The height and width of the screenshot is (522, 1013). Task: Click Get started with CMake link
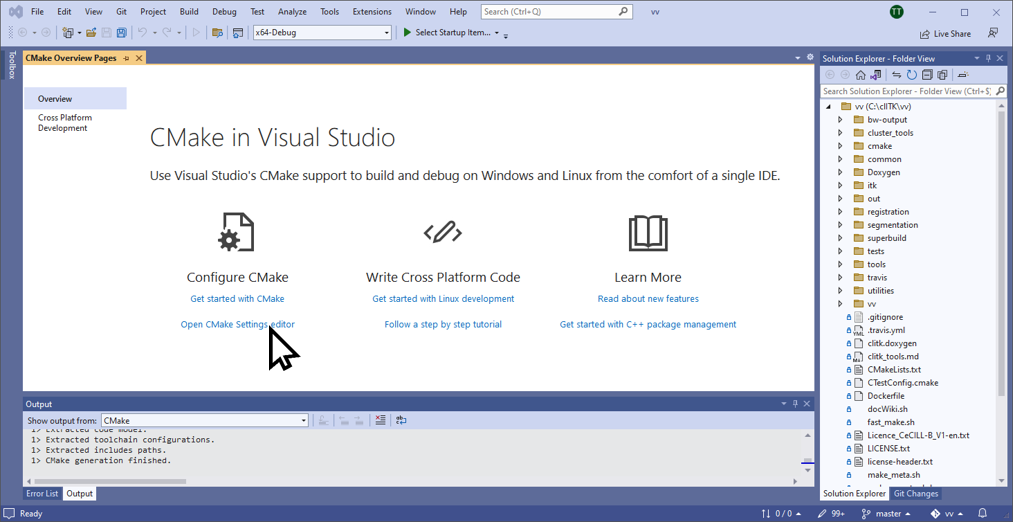237,298
